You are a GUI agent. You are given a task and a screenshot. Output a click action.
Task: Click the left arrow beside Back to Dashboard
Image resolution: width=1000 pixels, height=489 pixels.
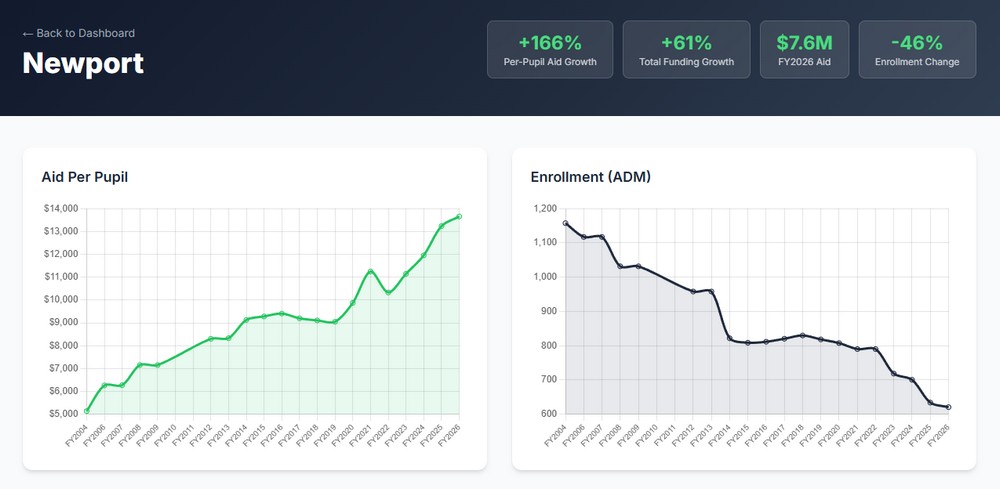(28, 33)
